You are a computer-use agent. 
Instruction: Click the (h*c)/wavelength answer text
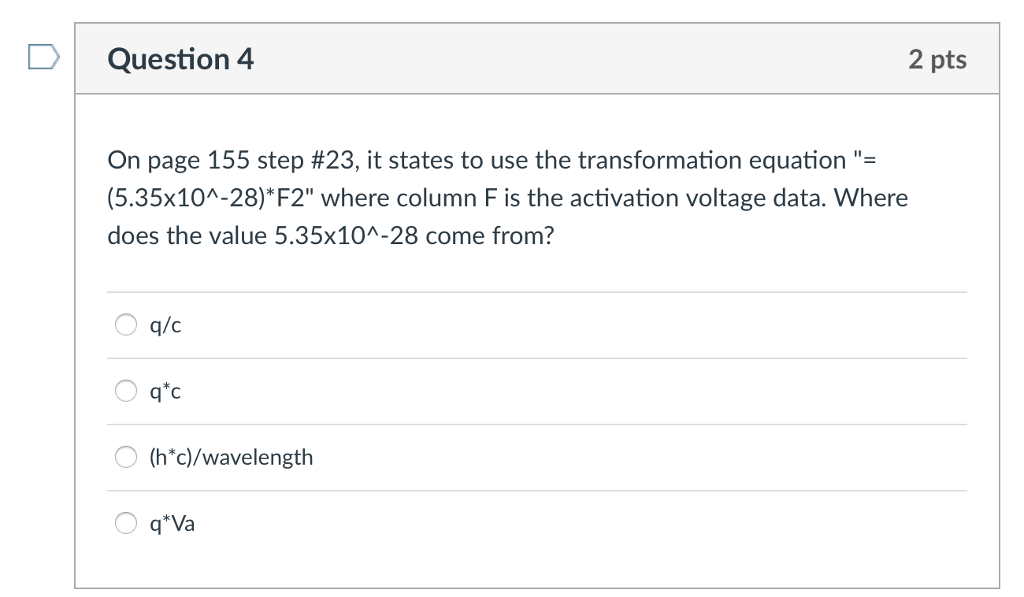click(x=231, y=457)
